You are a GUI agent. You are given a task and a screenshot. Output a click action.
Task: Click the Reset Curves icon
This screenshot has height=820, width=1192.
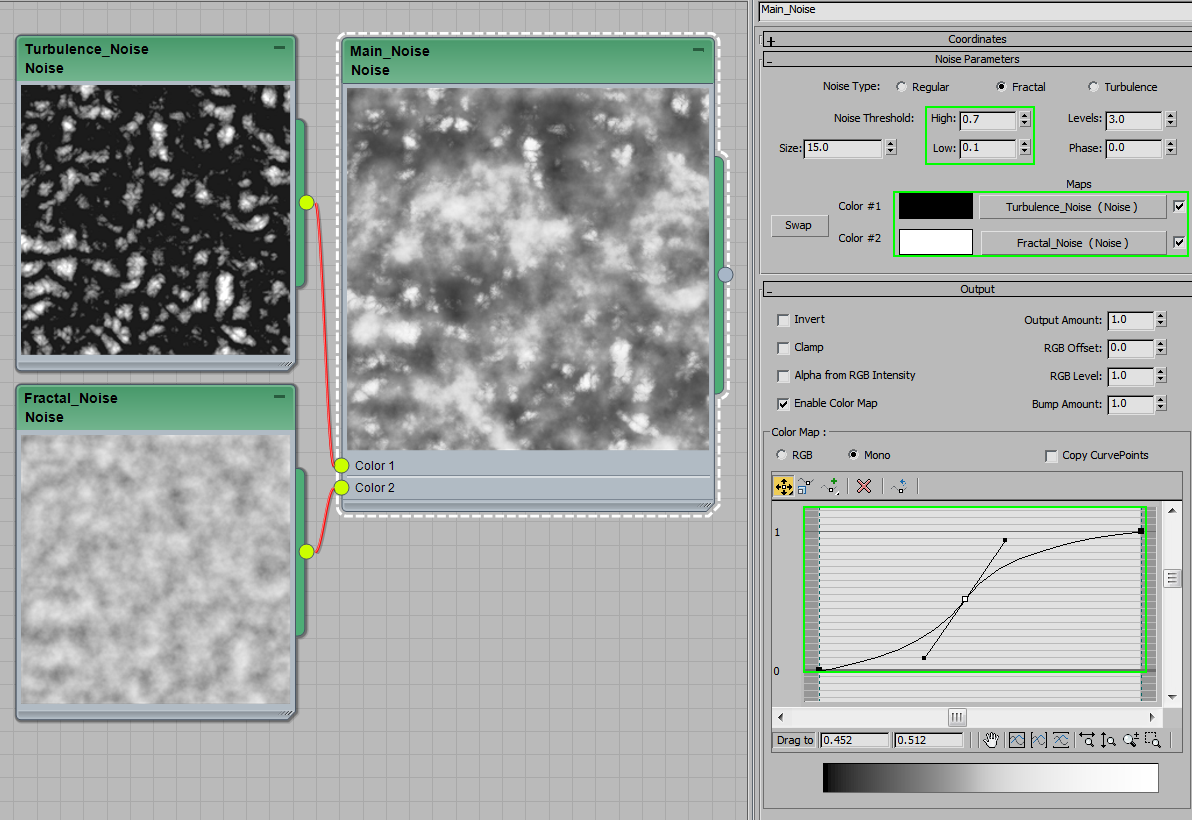[898, 486]
